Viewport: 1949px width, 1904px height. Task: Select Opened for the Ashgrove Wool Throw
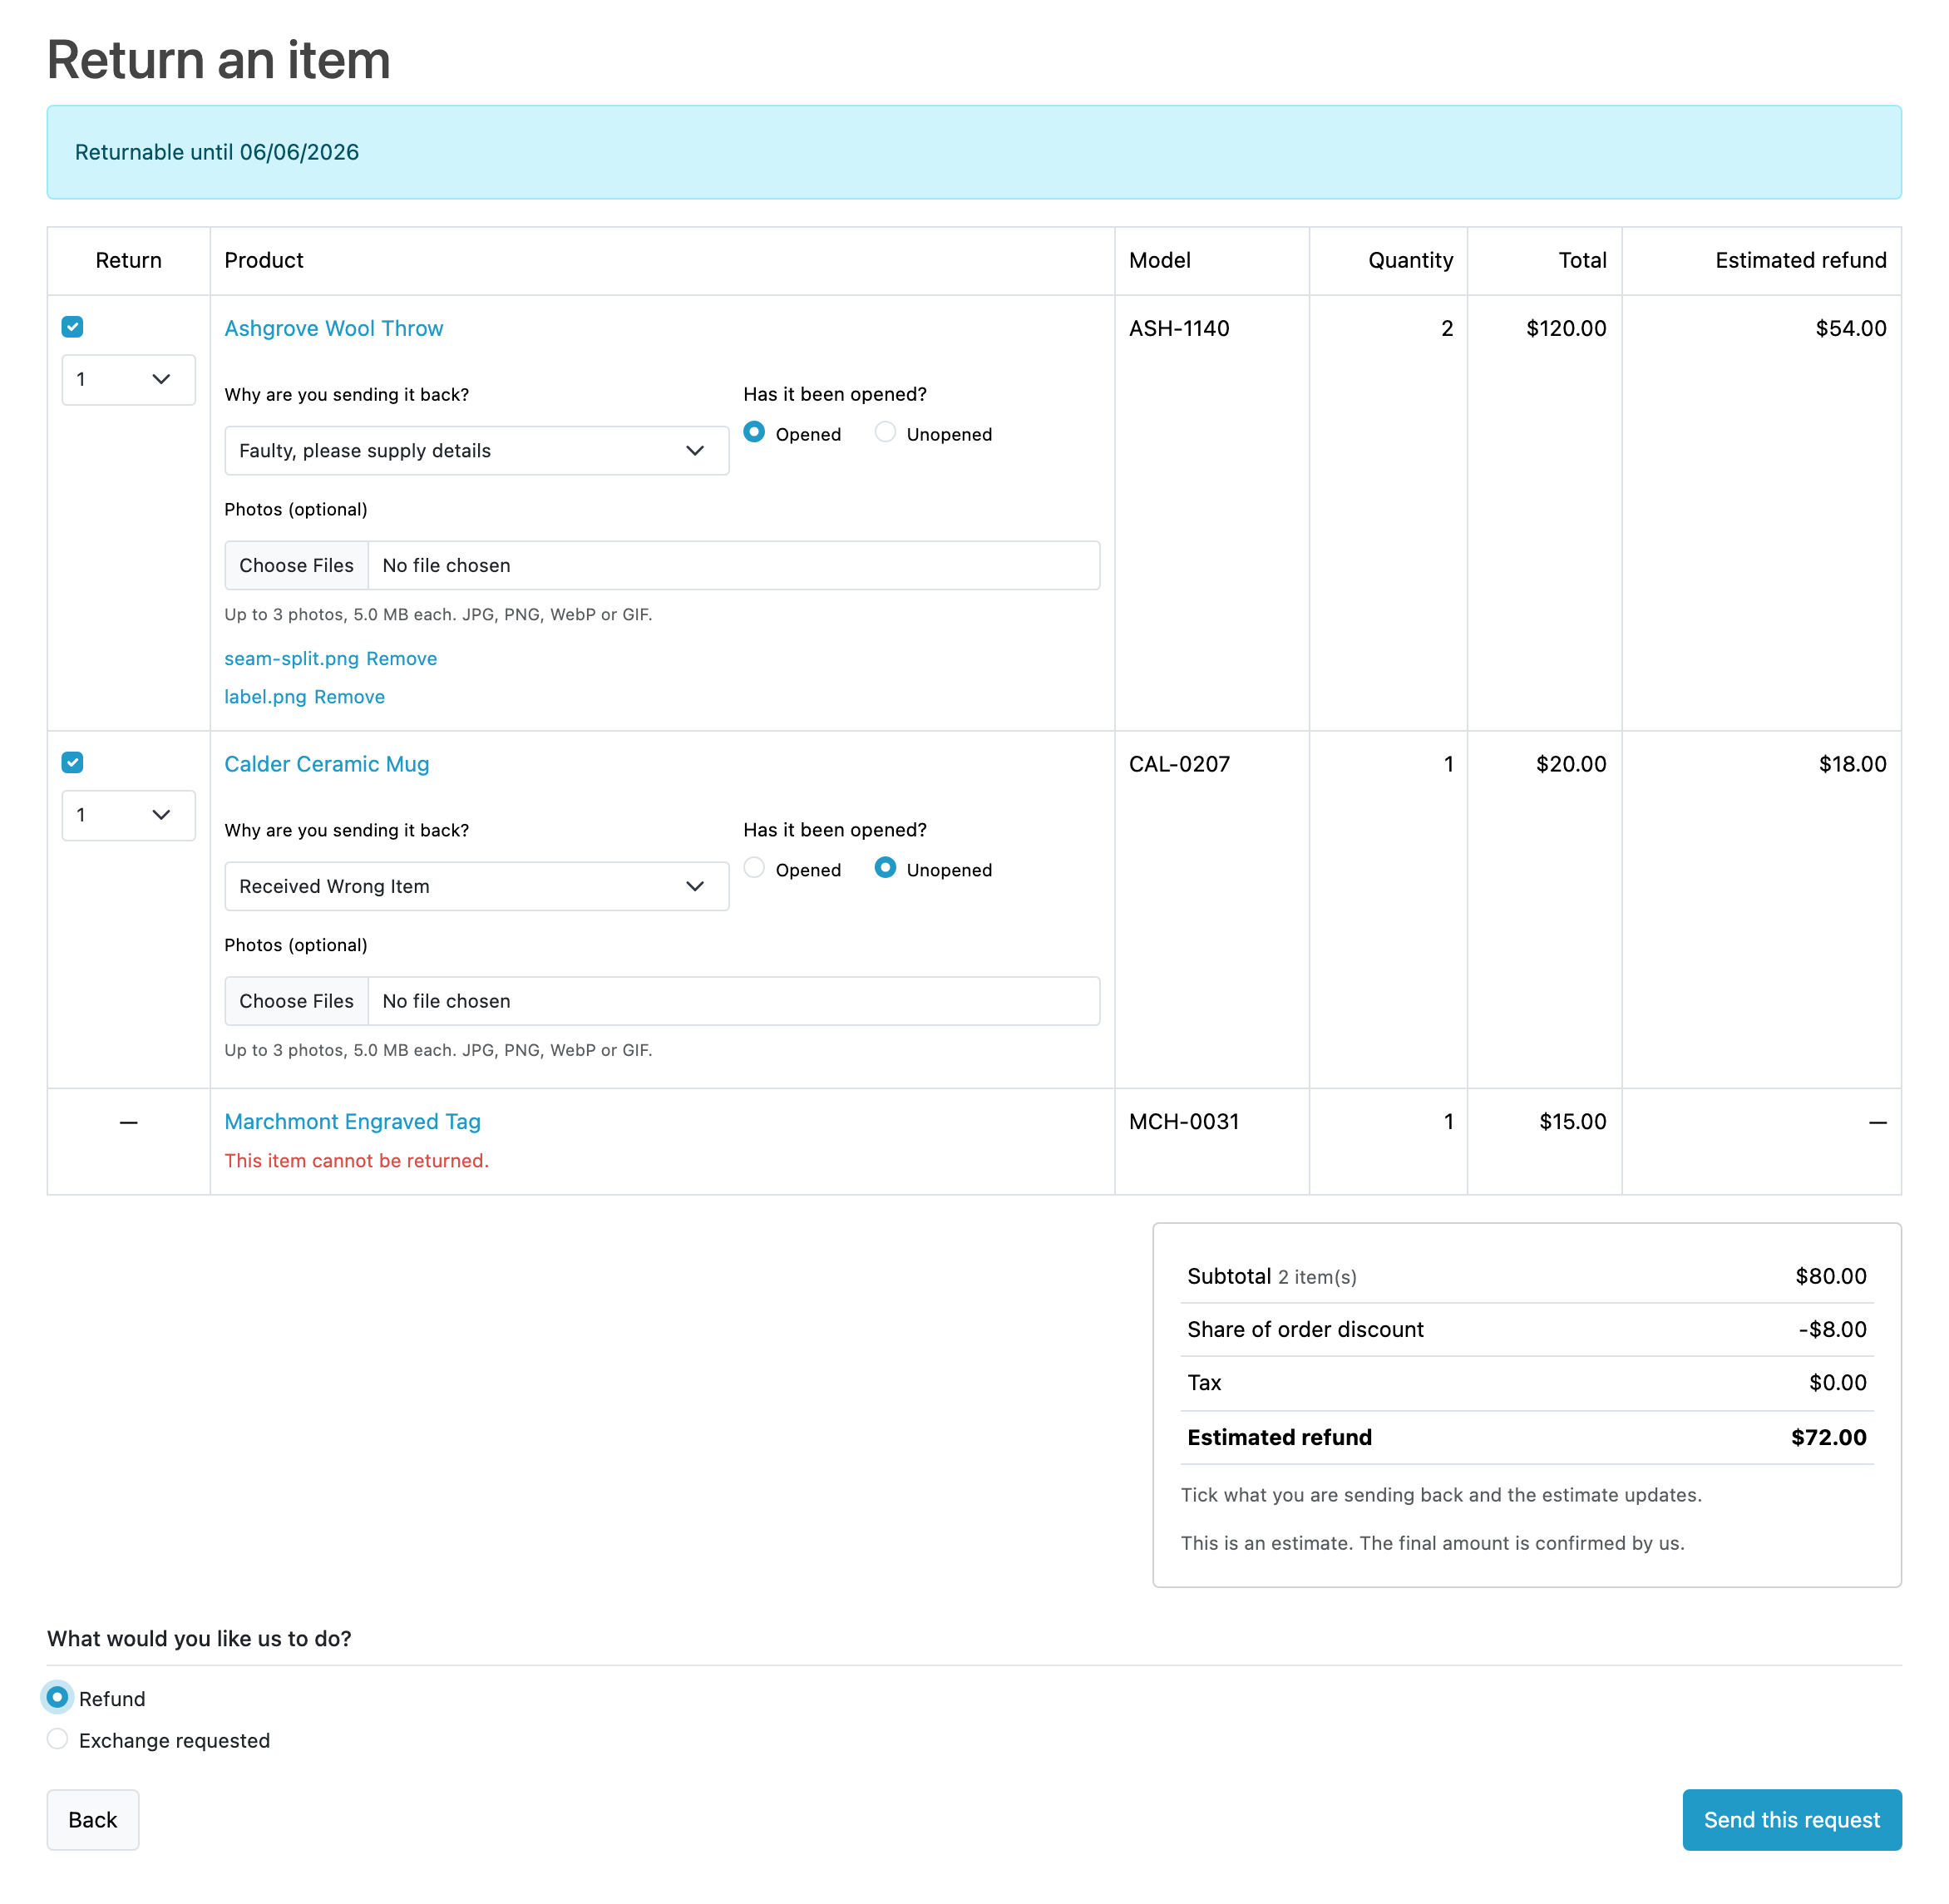(754, 432)
